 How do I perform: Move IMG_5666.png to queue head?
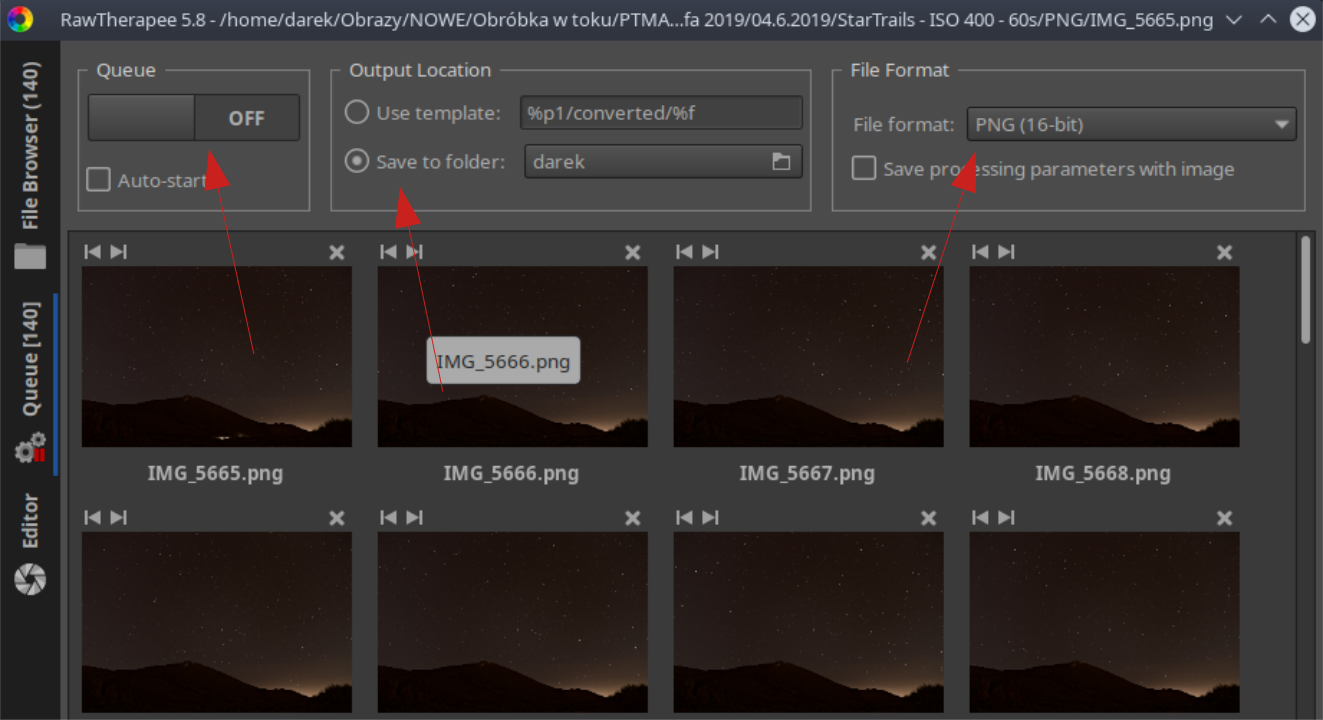point(388,252)
